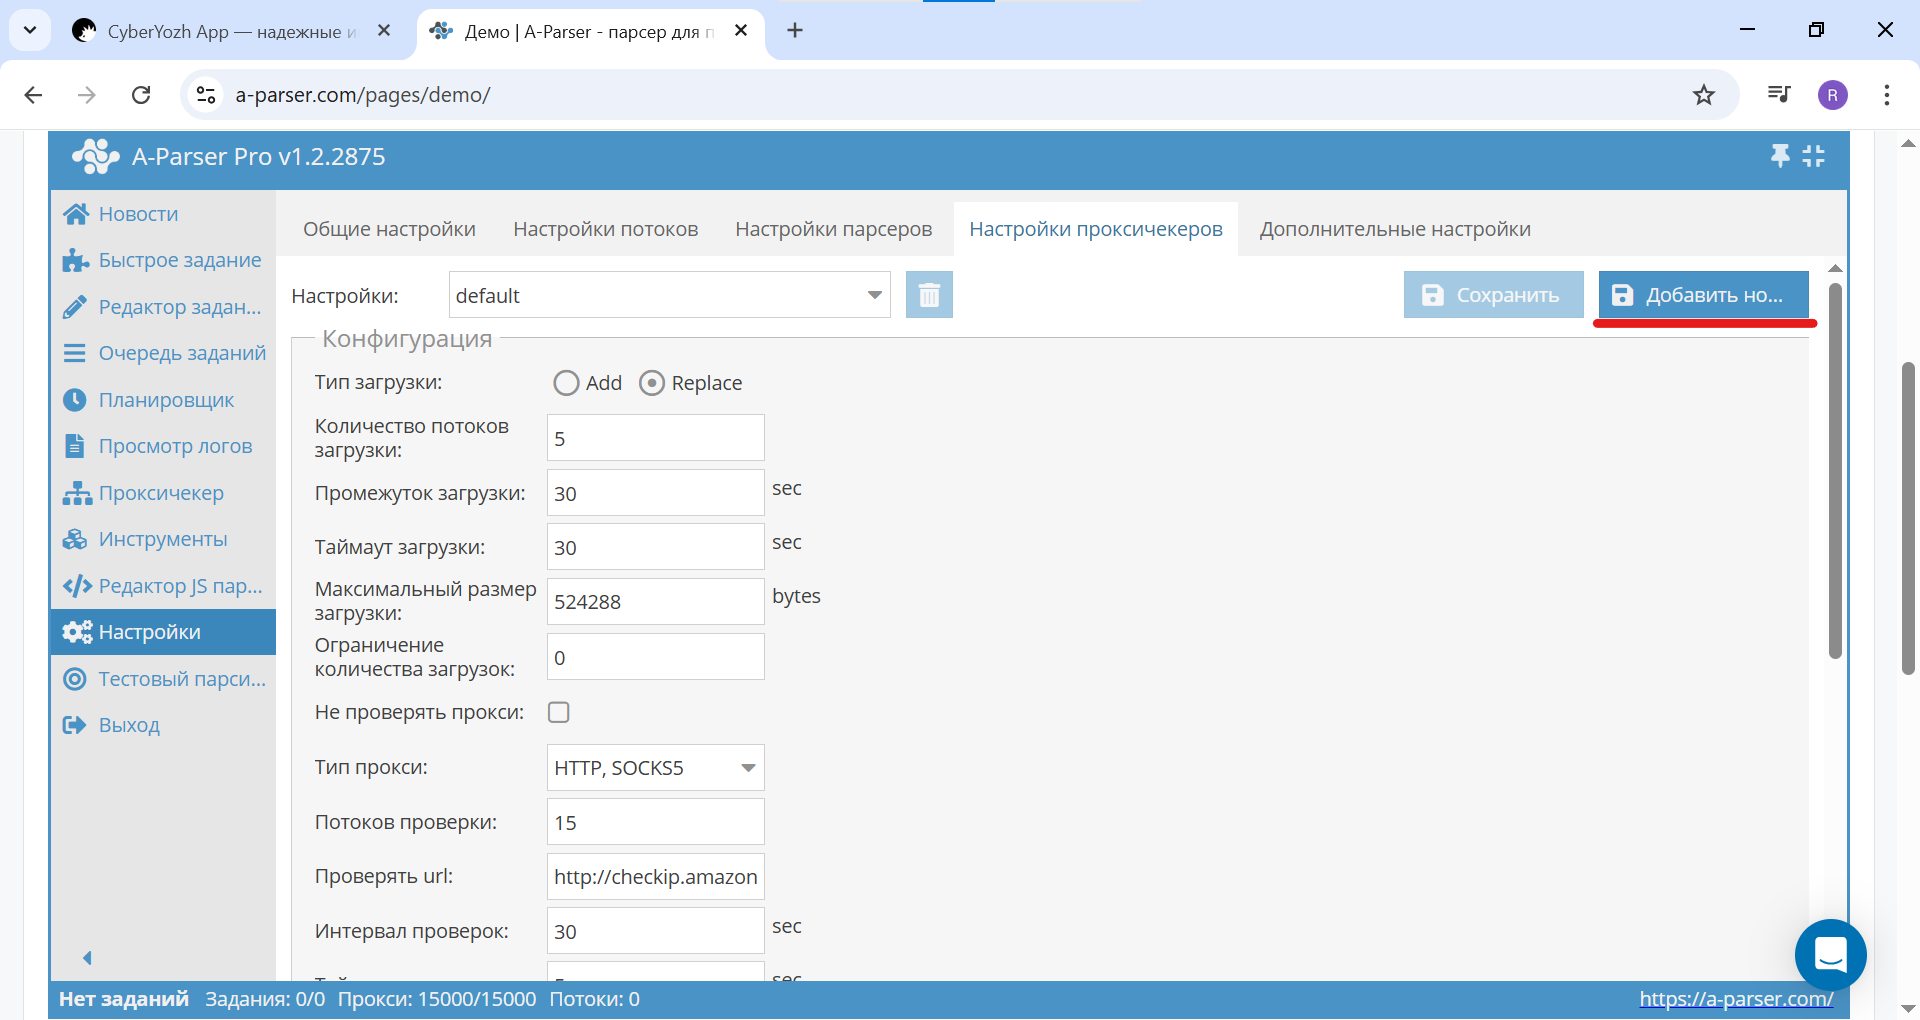Viewport: 1920px width, 1020px height.
Task: Switch to Настройки потоков tab
Action: point(605,229)
